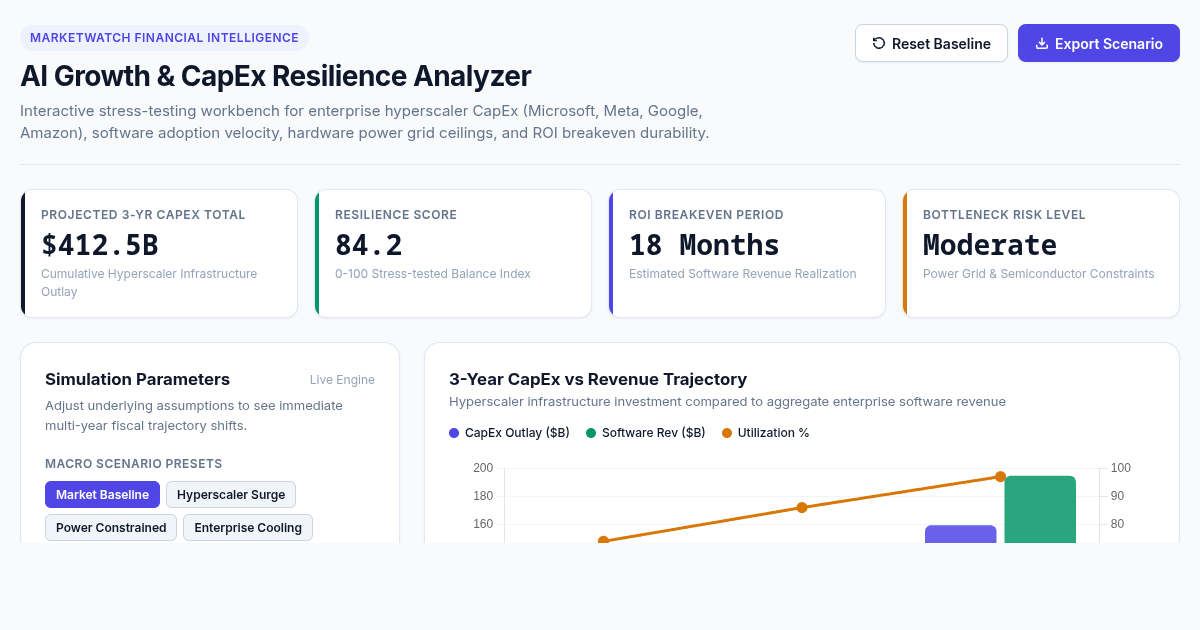
Task: Select the Hyperscaler Surge preset
Action: click(x=231, y=494)
